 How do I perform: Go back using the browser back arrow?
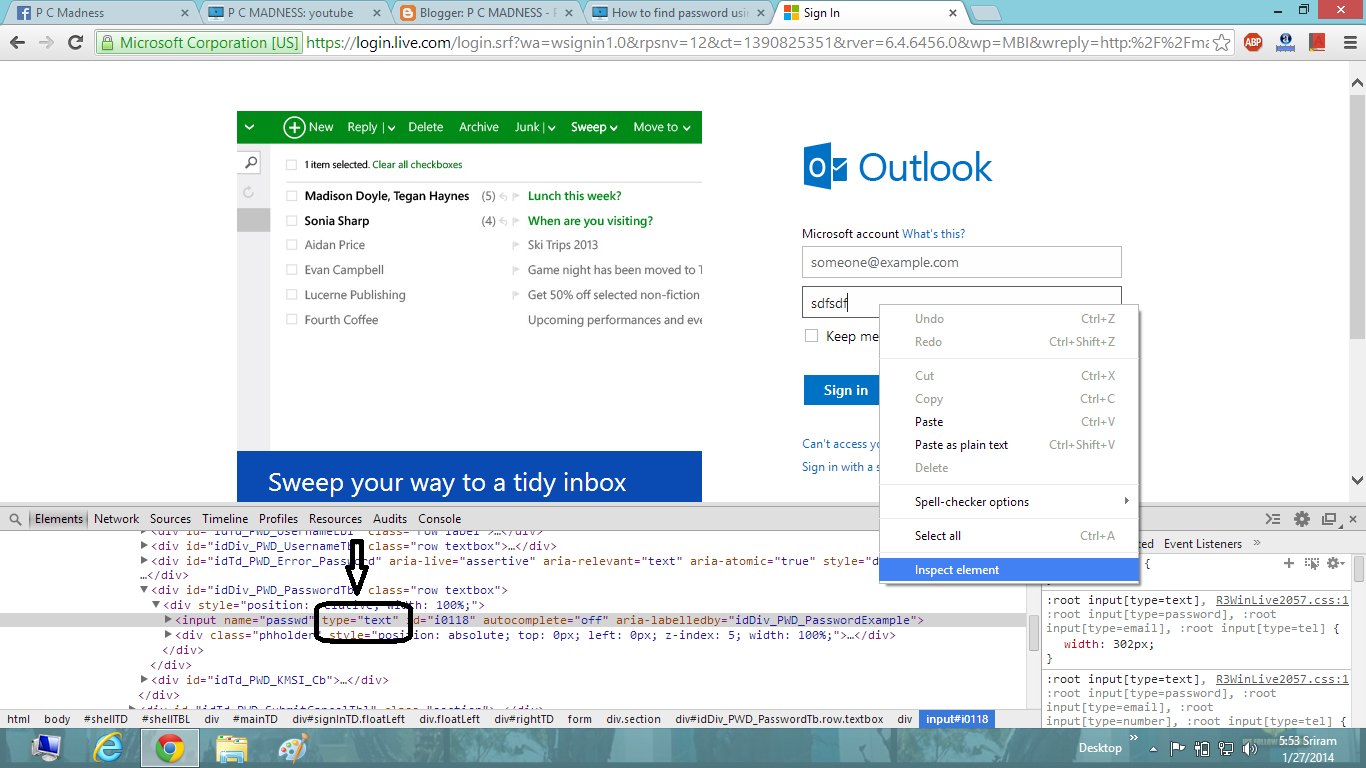point(16,43)
